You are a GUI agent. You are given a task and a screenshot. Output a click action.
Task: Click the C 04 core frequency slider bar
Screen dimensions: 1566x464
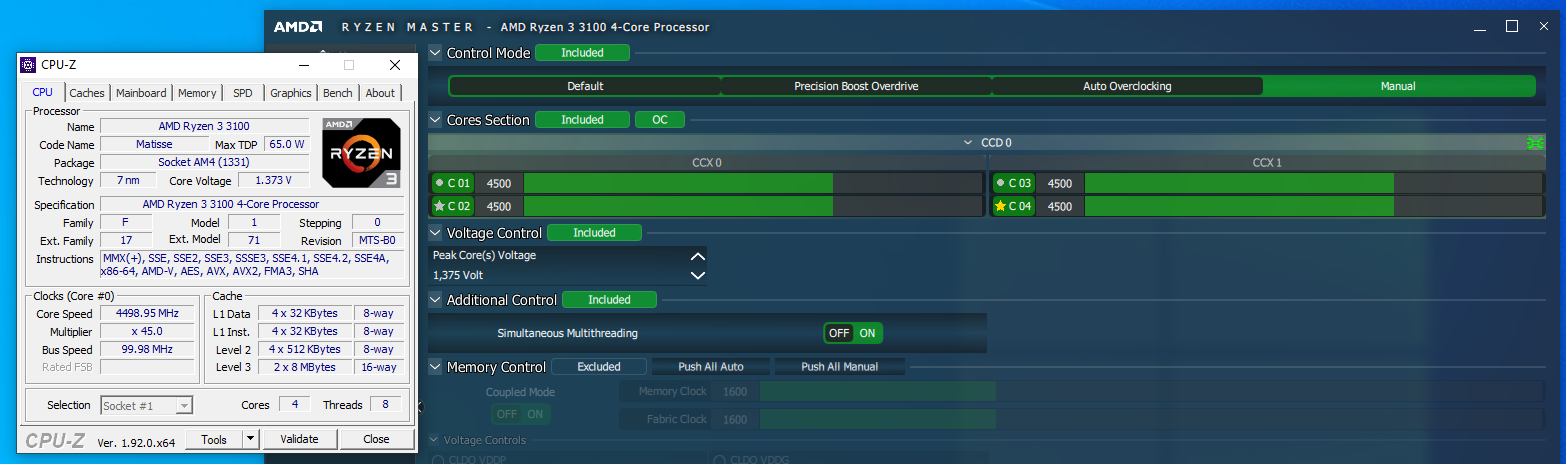coord(1314,206)
